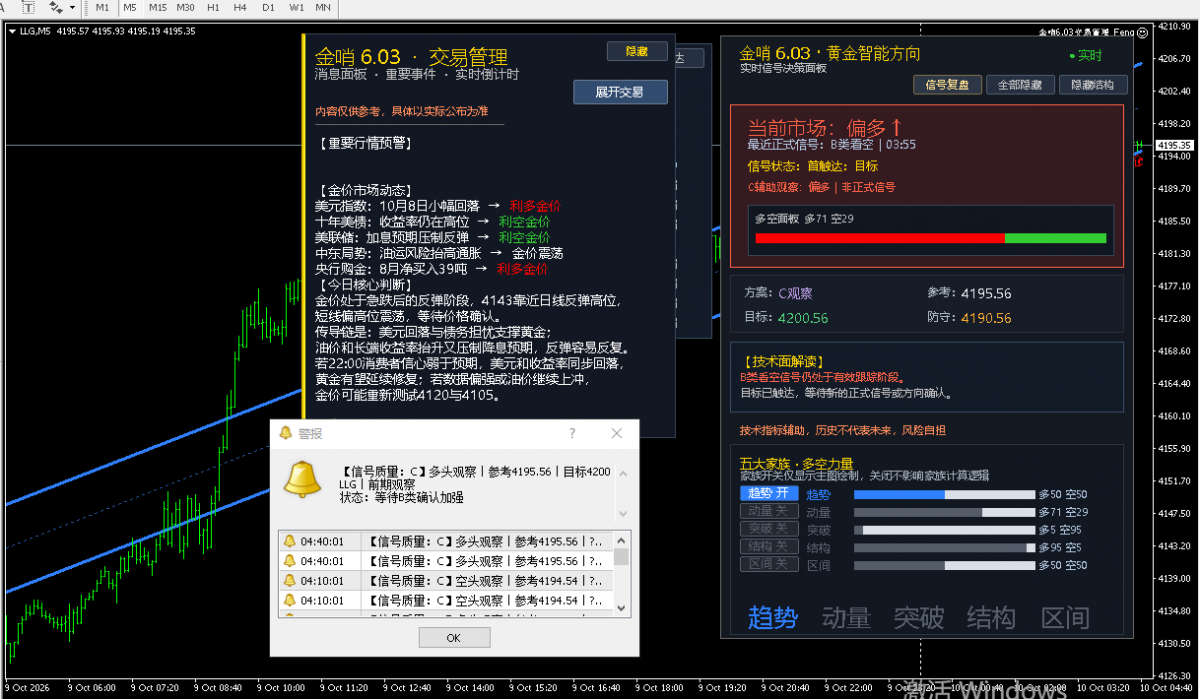
Task: Click the 美元指数 利多金价 line
Action: point(438,205)
